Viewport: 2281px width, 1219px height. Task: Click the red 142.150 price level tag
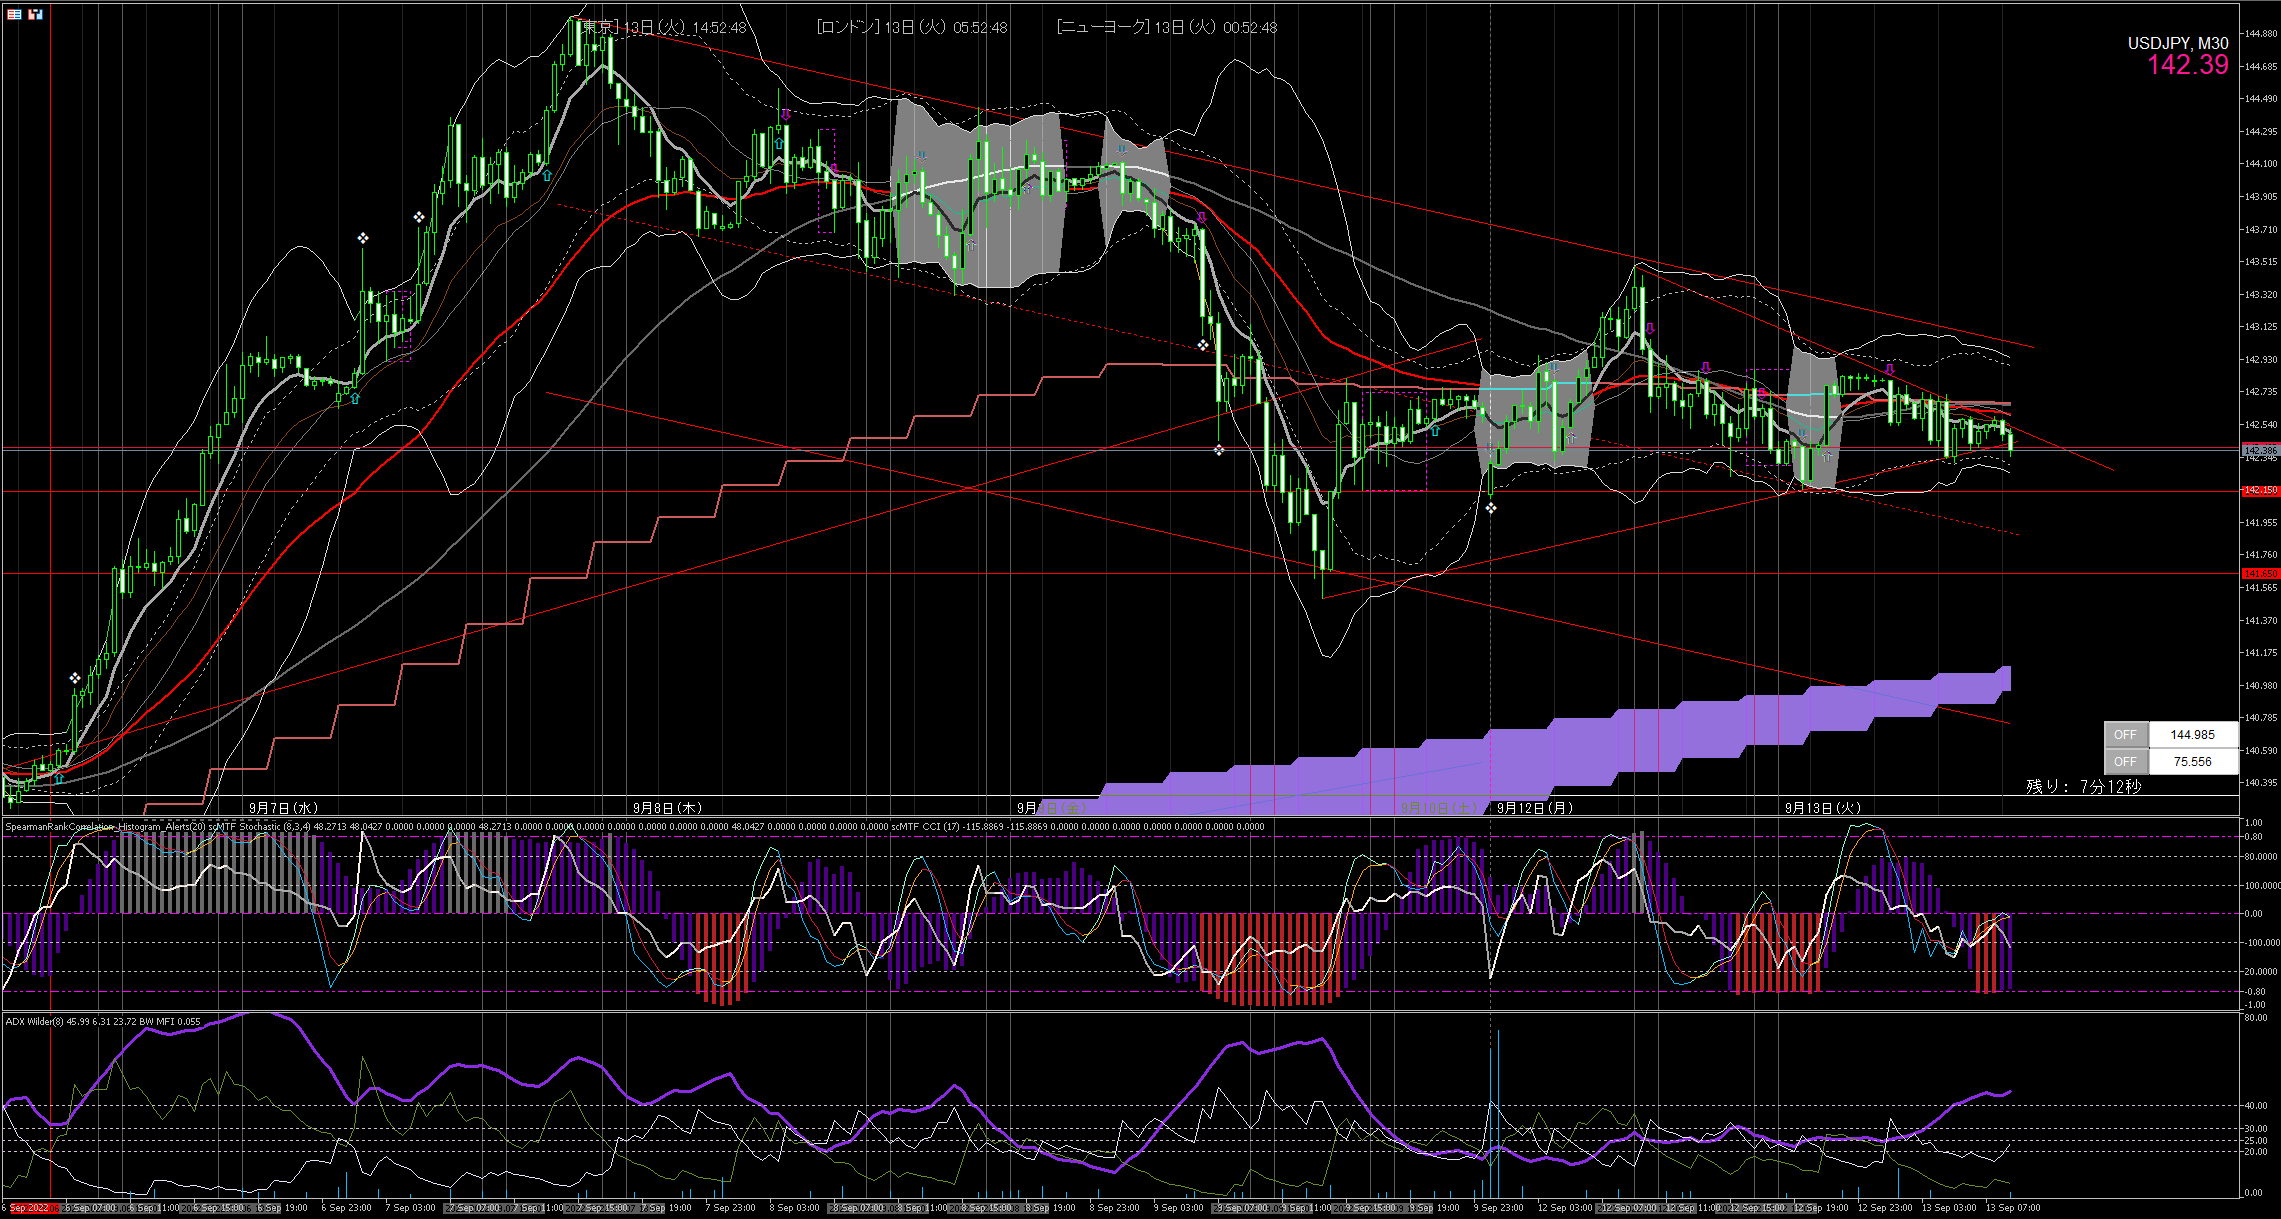[x=2259, y=491]
